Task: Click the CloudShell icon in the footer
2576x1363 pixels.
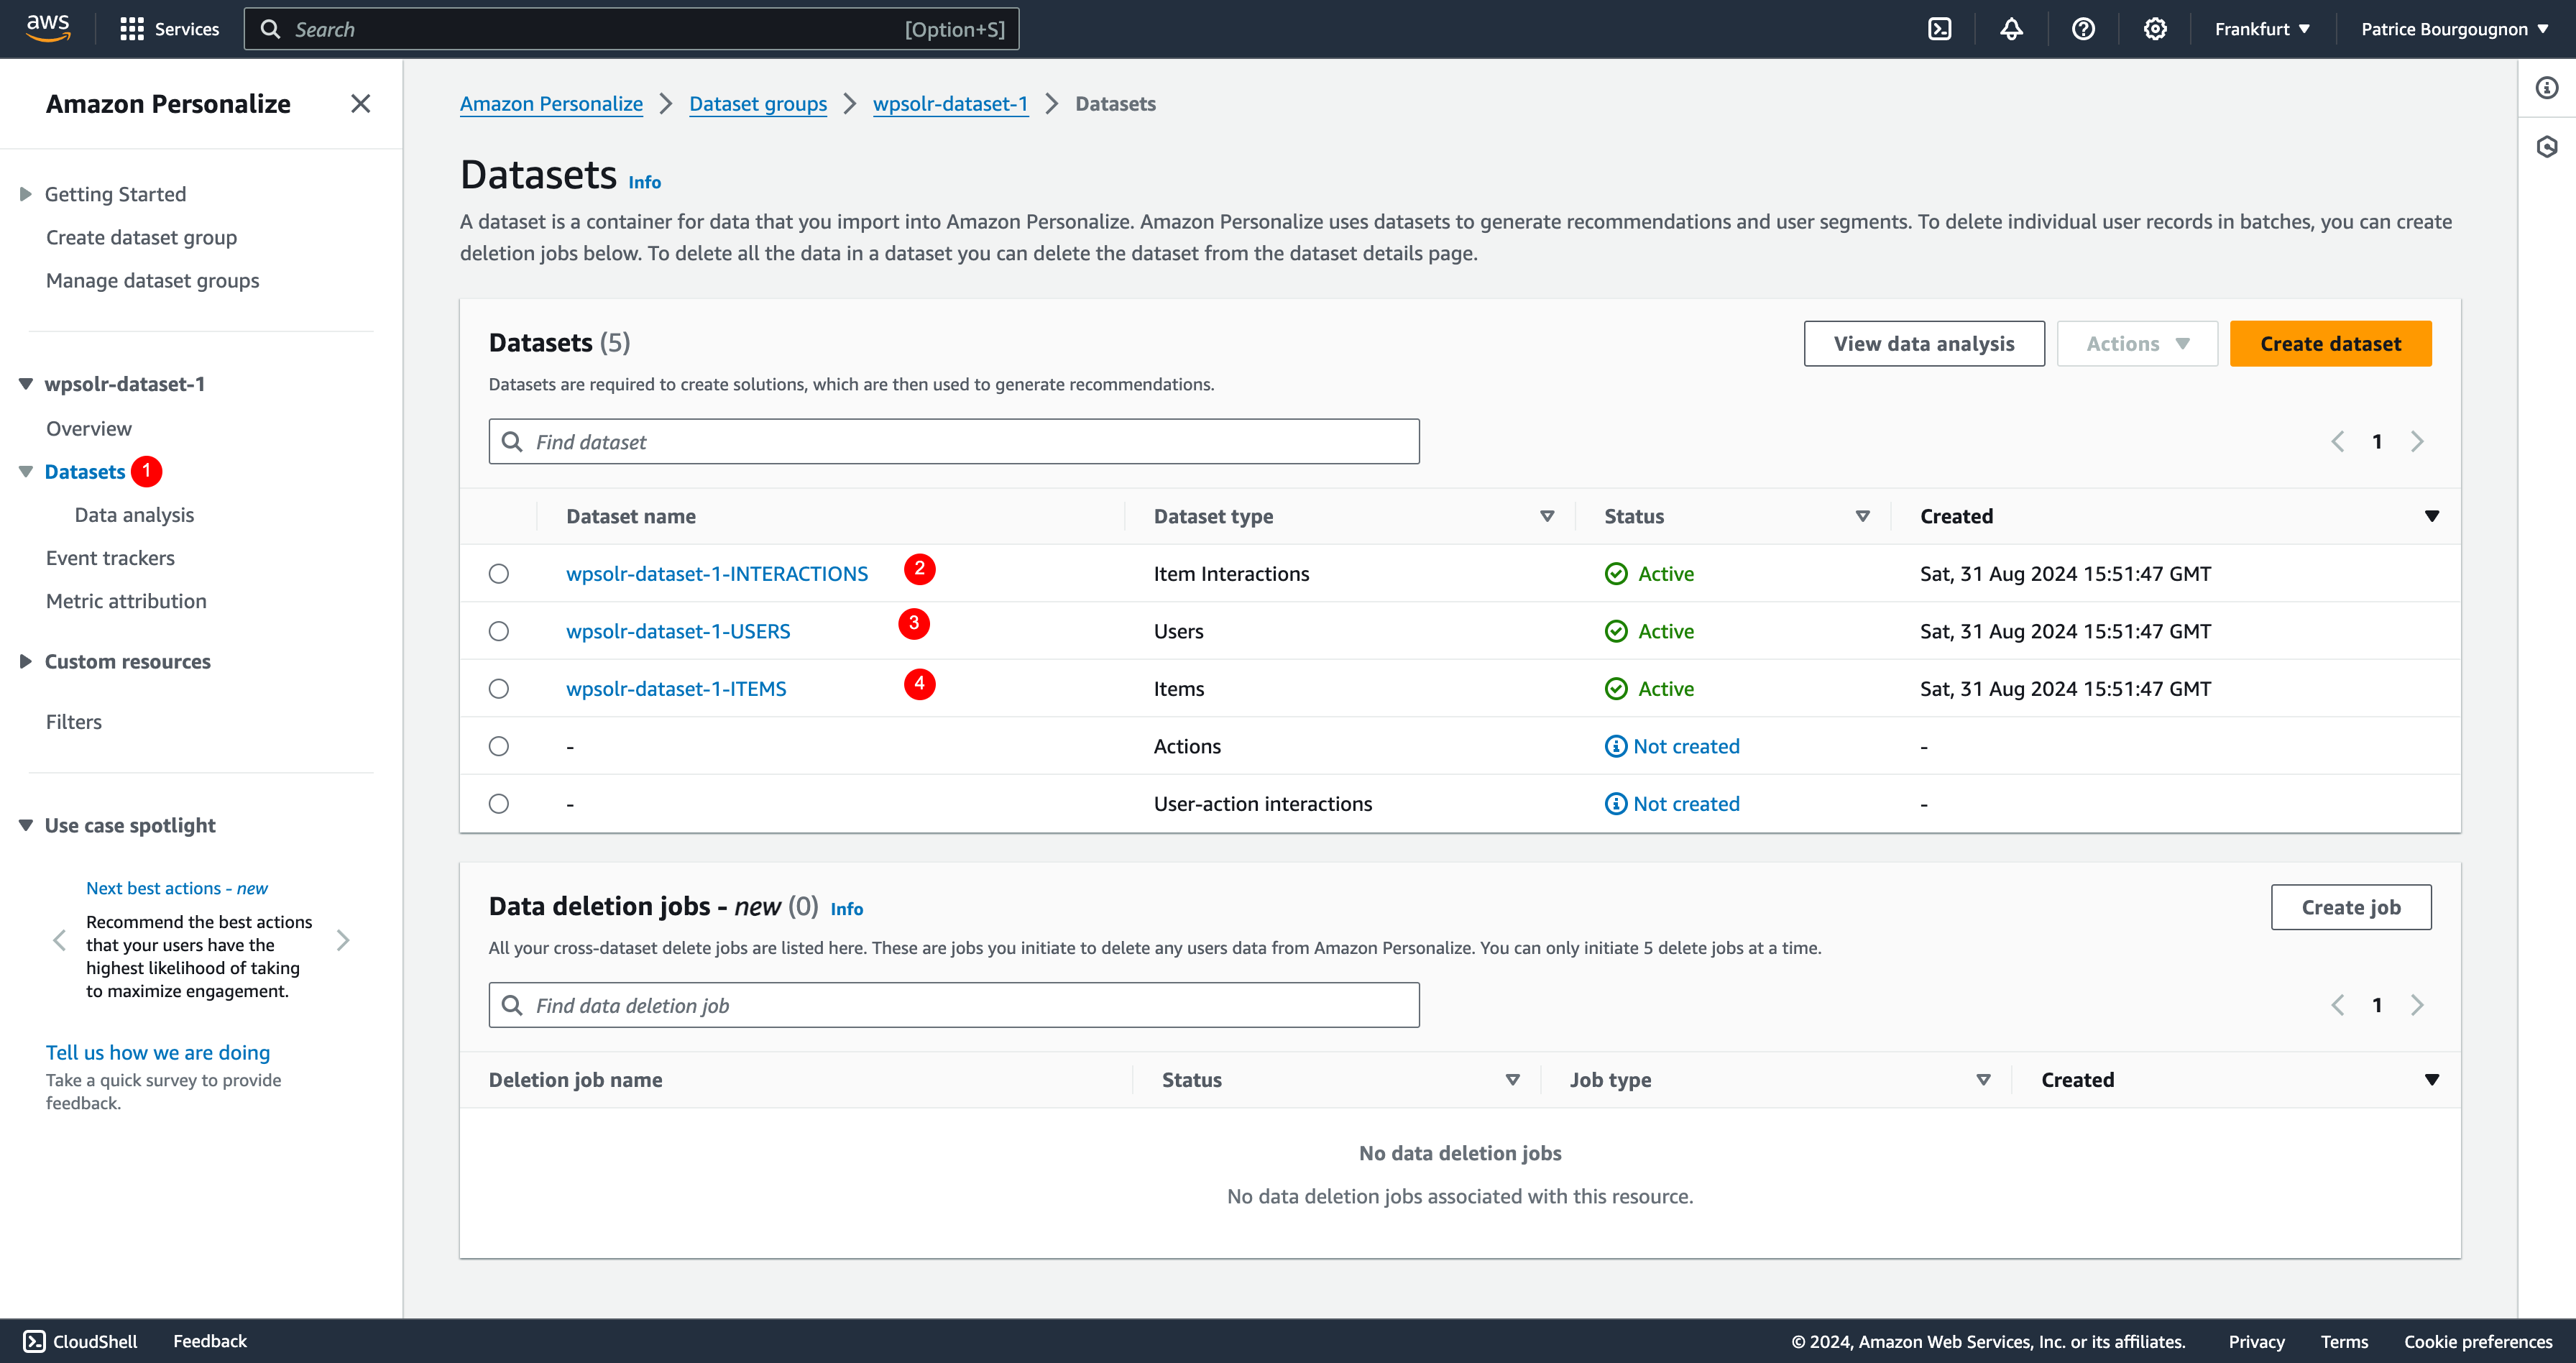Action: coord(34,1341)
